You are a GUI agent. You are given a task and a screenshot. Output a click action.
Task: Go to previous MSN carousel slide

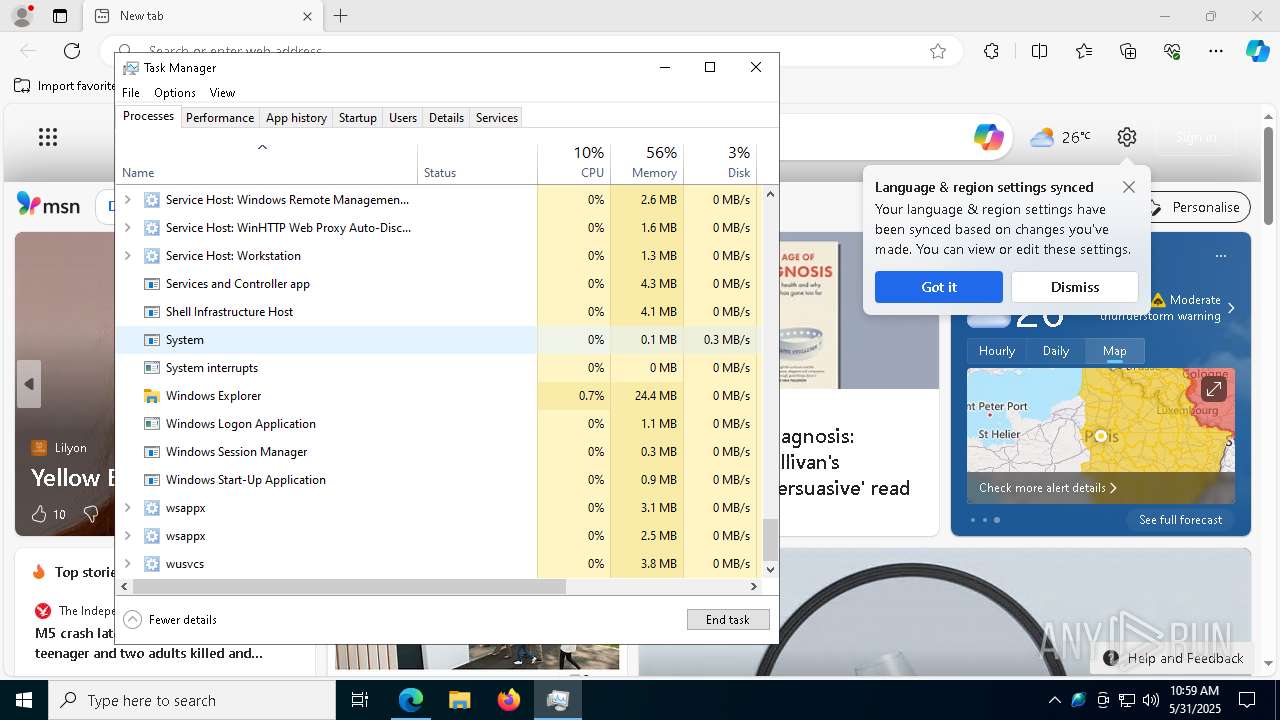[x=28, y=384]
